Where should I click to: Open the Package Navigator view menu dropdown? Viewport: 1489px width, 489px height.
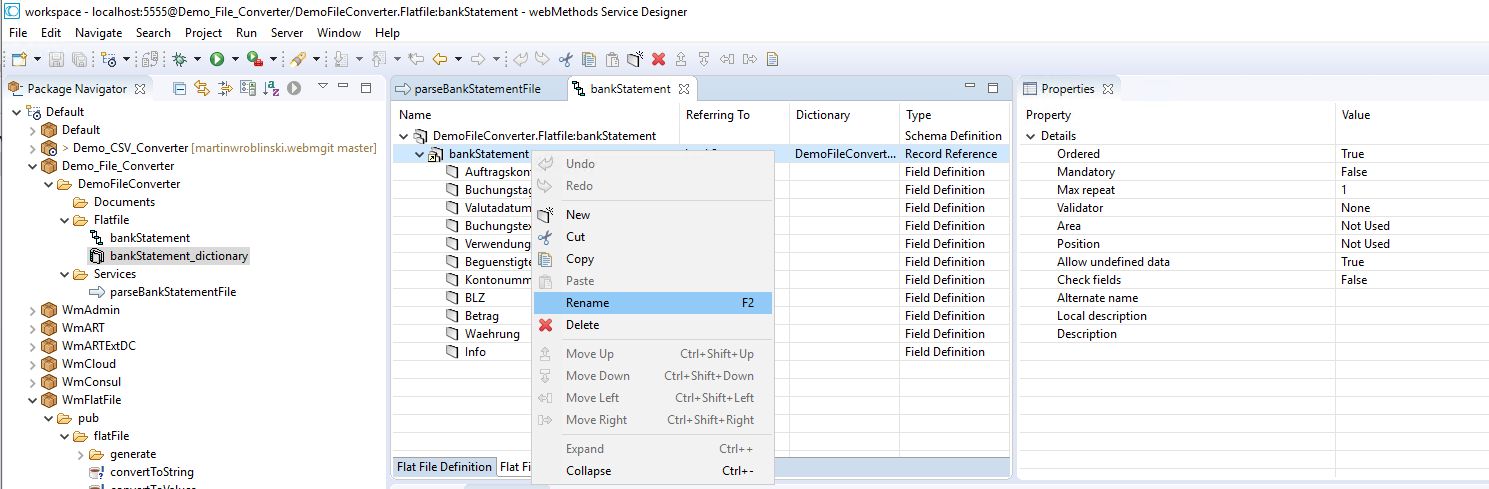323,88
